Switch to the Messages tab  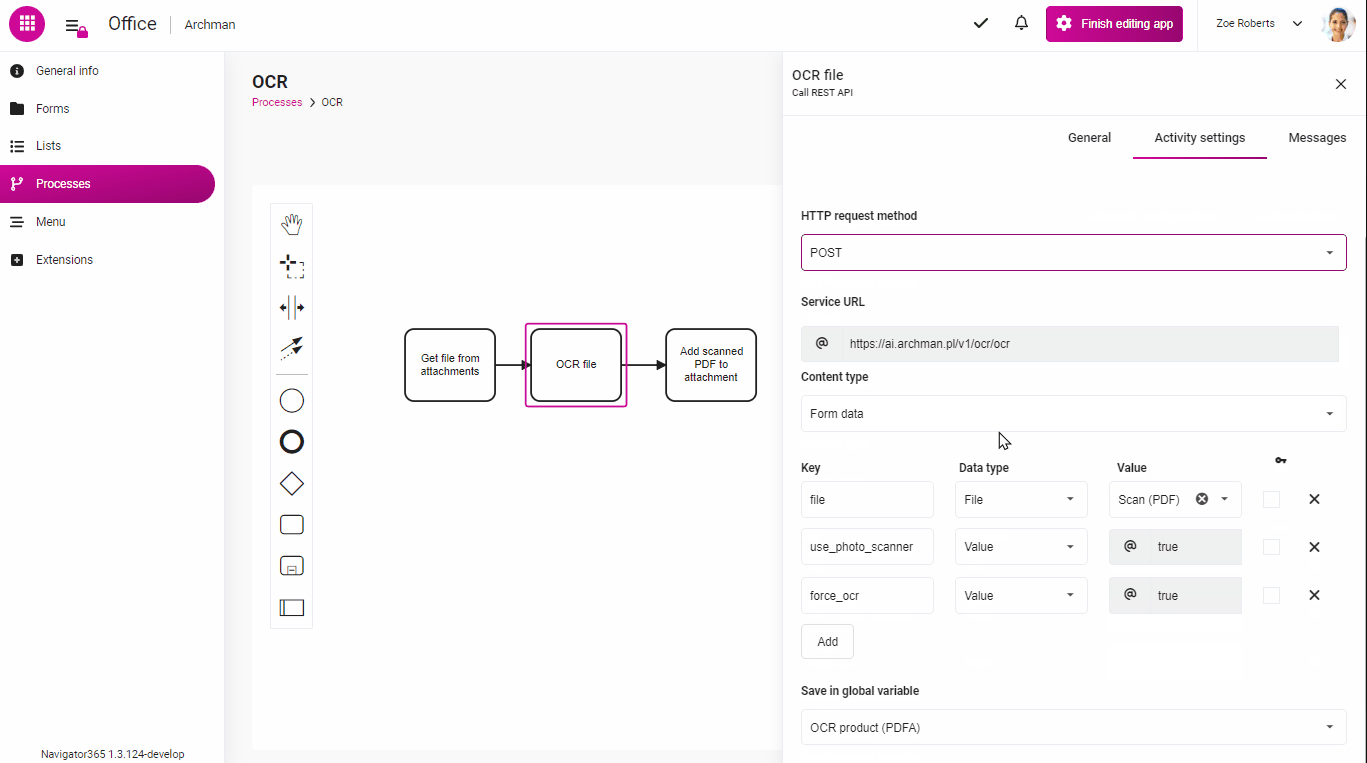tap(1317, 138)
